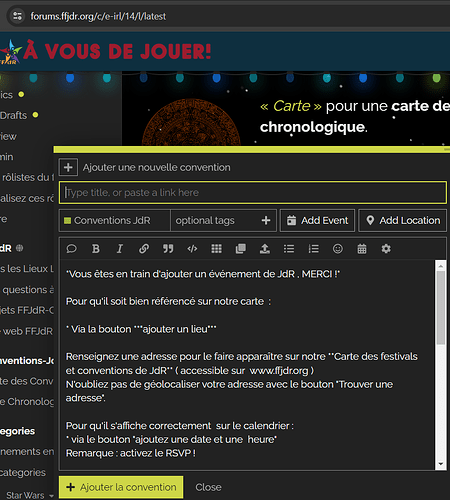The image size is (450, 500).
Task: Open the Conventions JdR category dropdown
Action: click(115, 220)
